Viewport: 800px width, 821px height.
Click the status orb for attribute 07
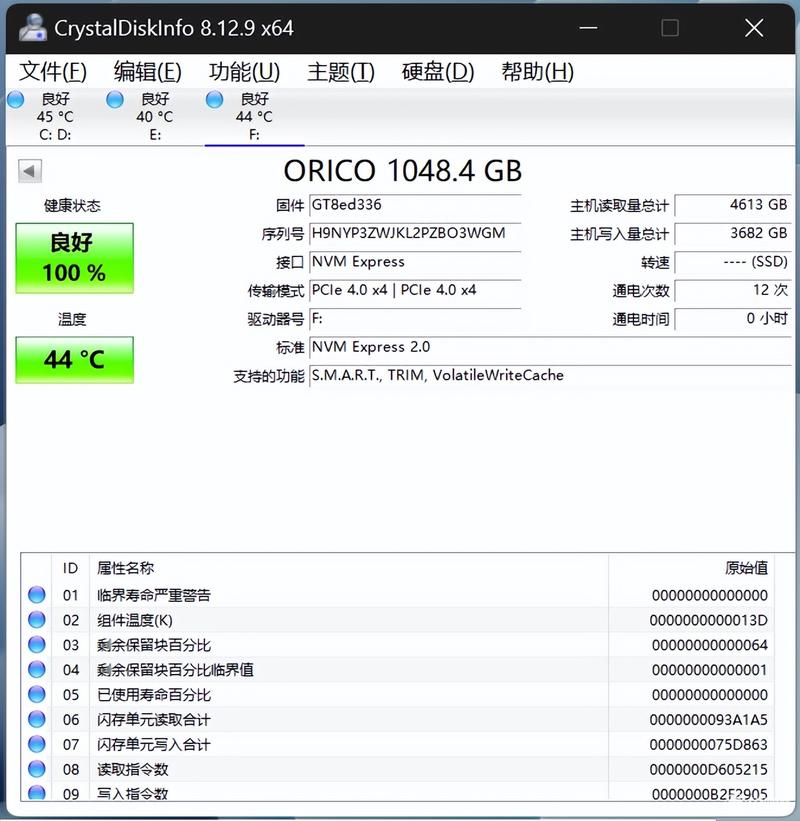tap(37, 744)
